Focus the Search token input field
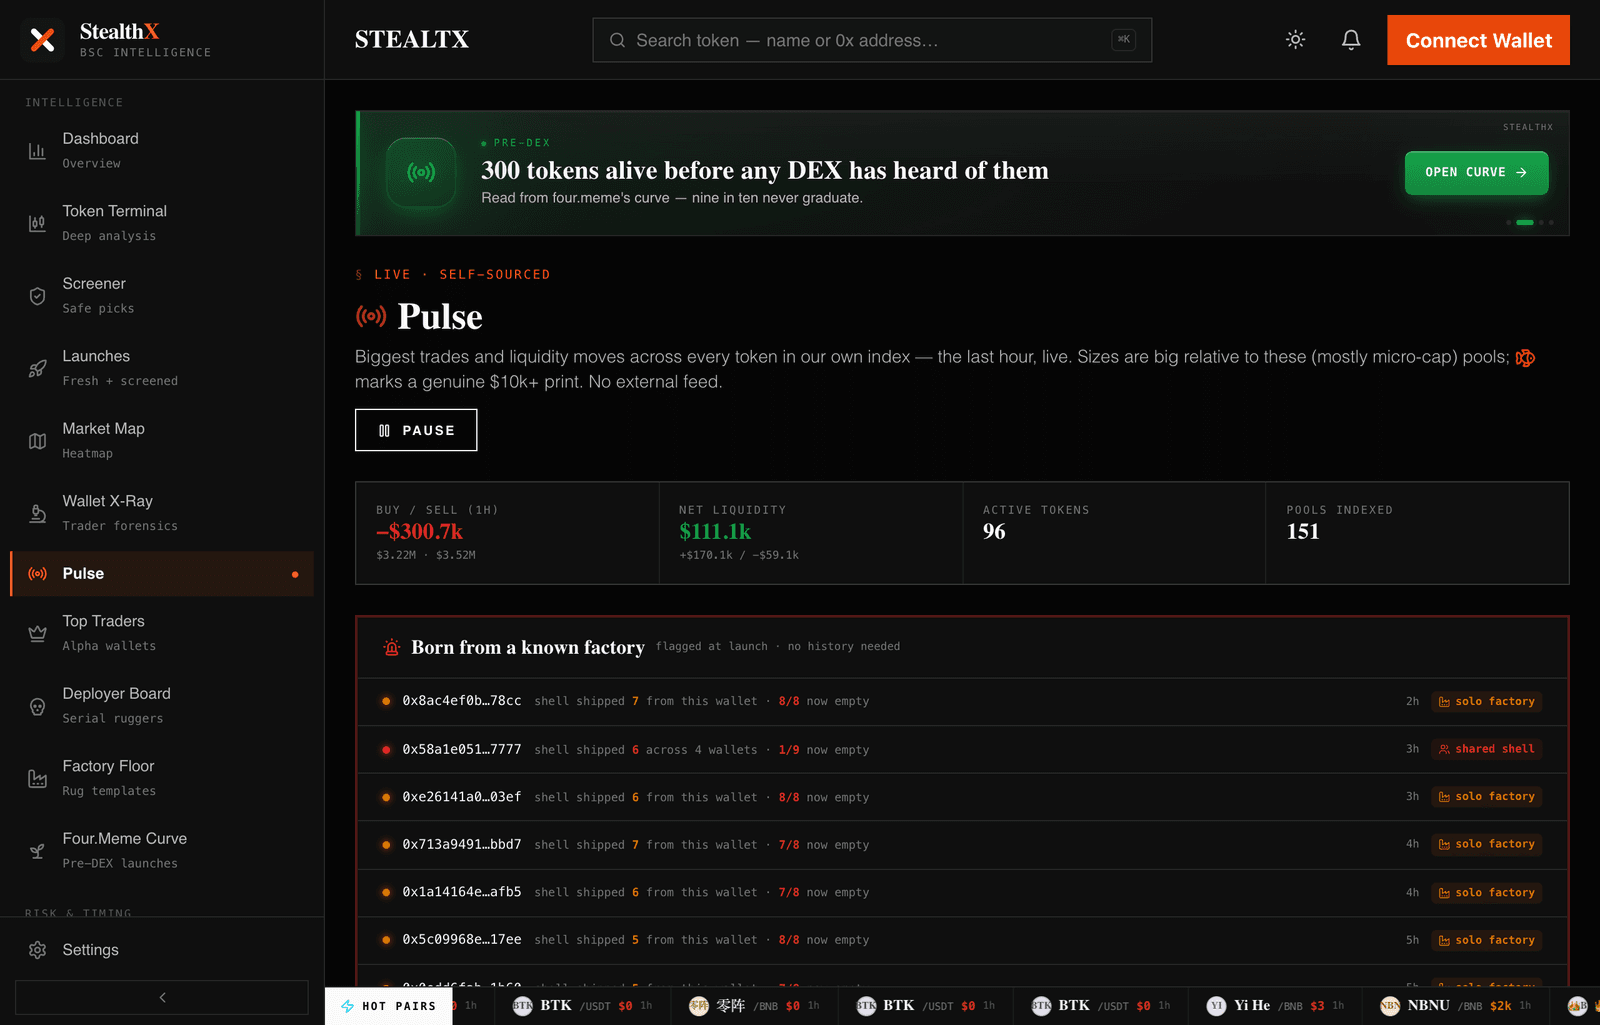This screenshot has width=1600, height=1025. [x=872, y=40]
